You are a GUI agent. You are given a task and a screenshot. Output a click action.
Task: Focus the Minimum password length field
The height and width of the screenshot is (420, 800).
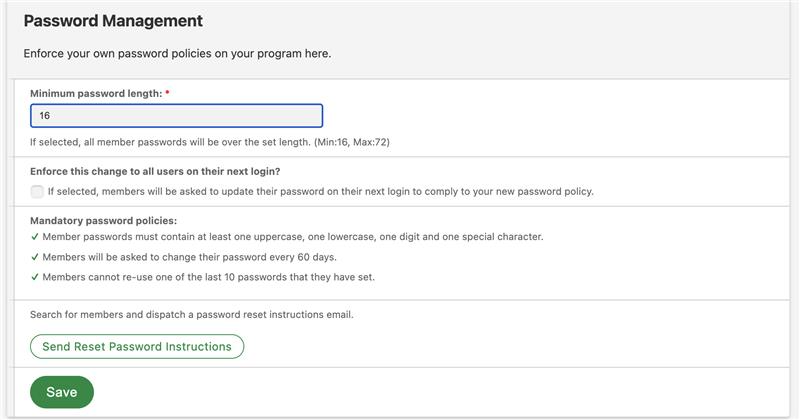(177, 116)
